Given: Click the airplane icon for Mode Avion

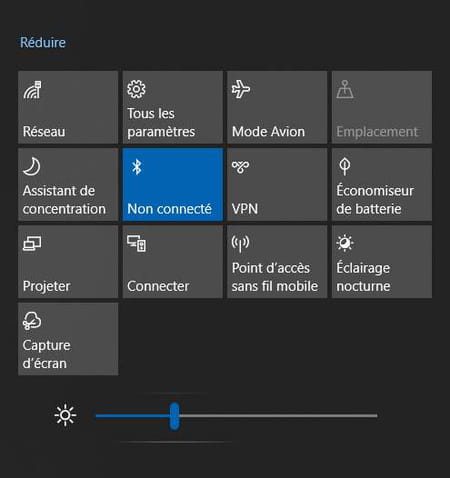Looking at the screenshot, I should pyautogui.click(x=241, y=89).
